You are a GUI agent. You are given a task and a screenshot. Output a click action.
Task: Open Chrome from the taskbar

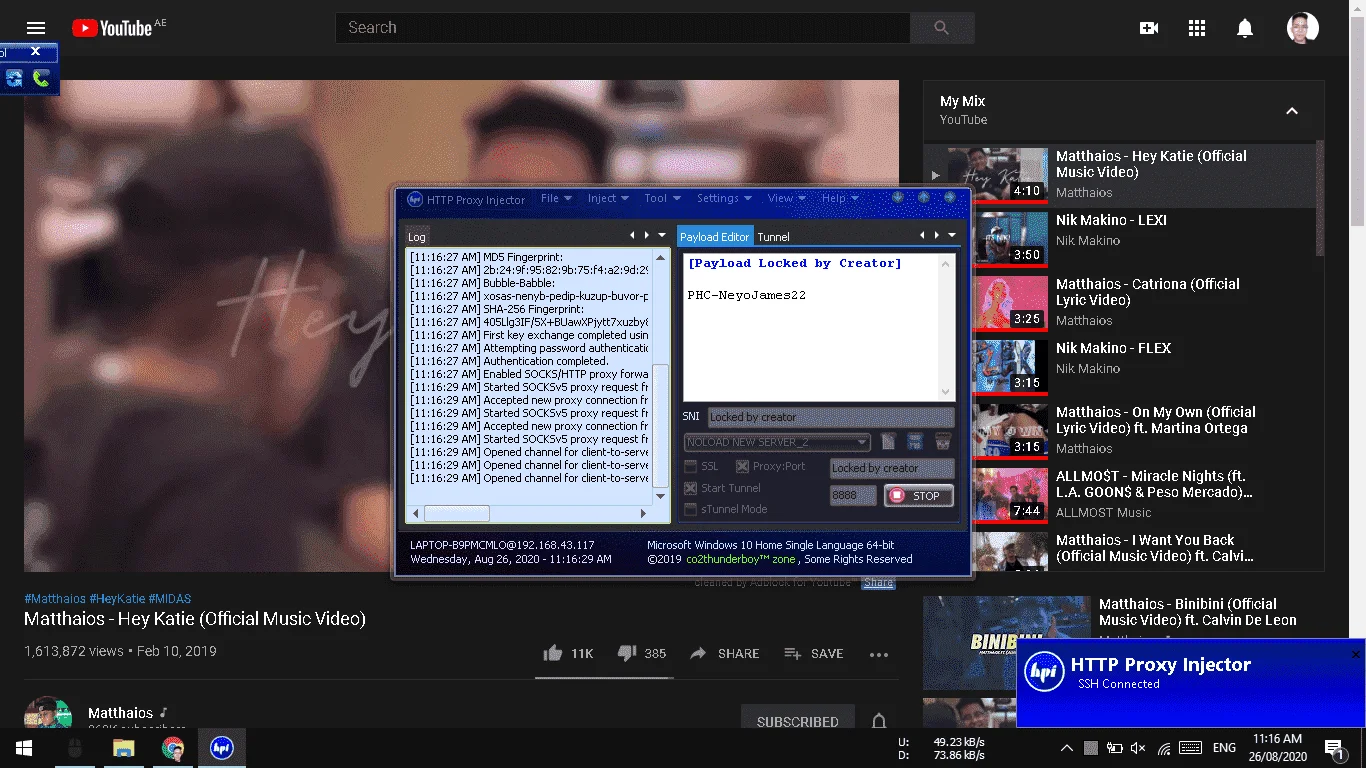[x=173, y=748]
